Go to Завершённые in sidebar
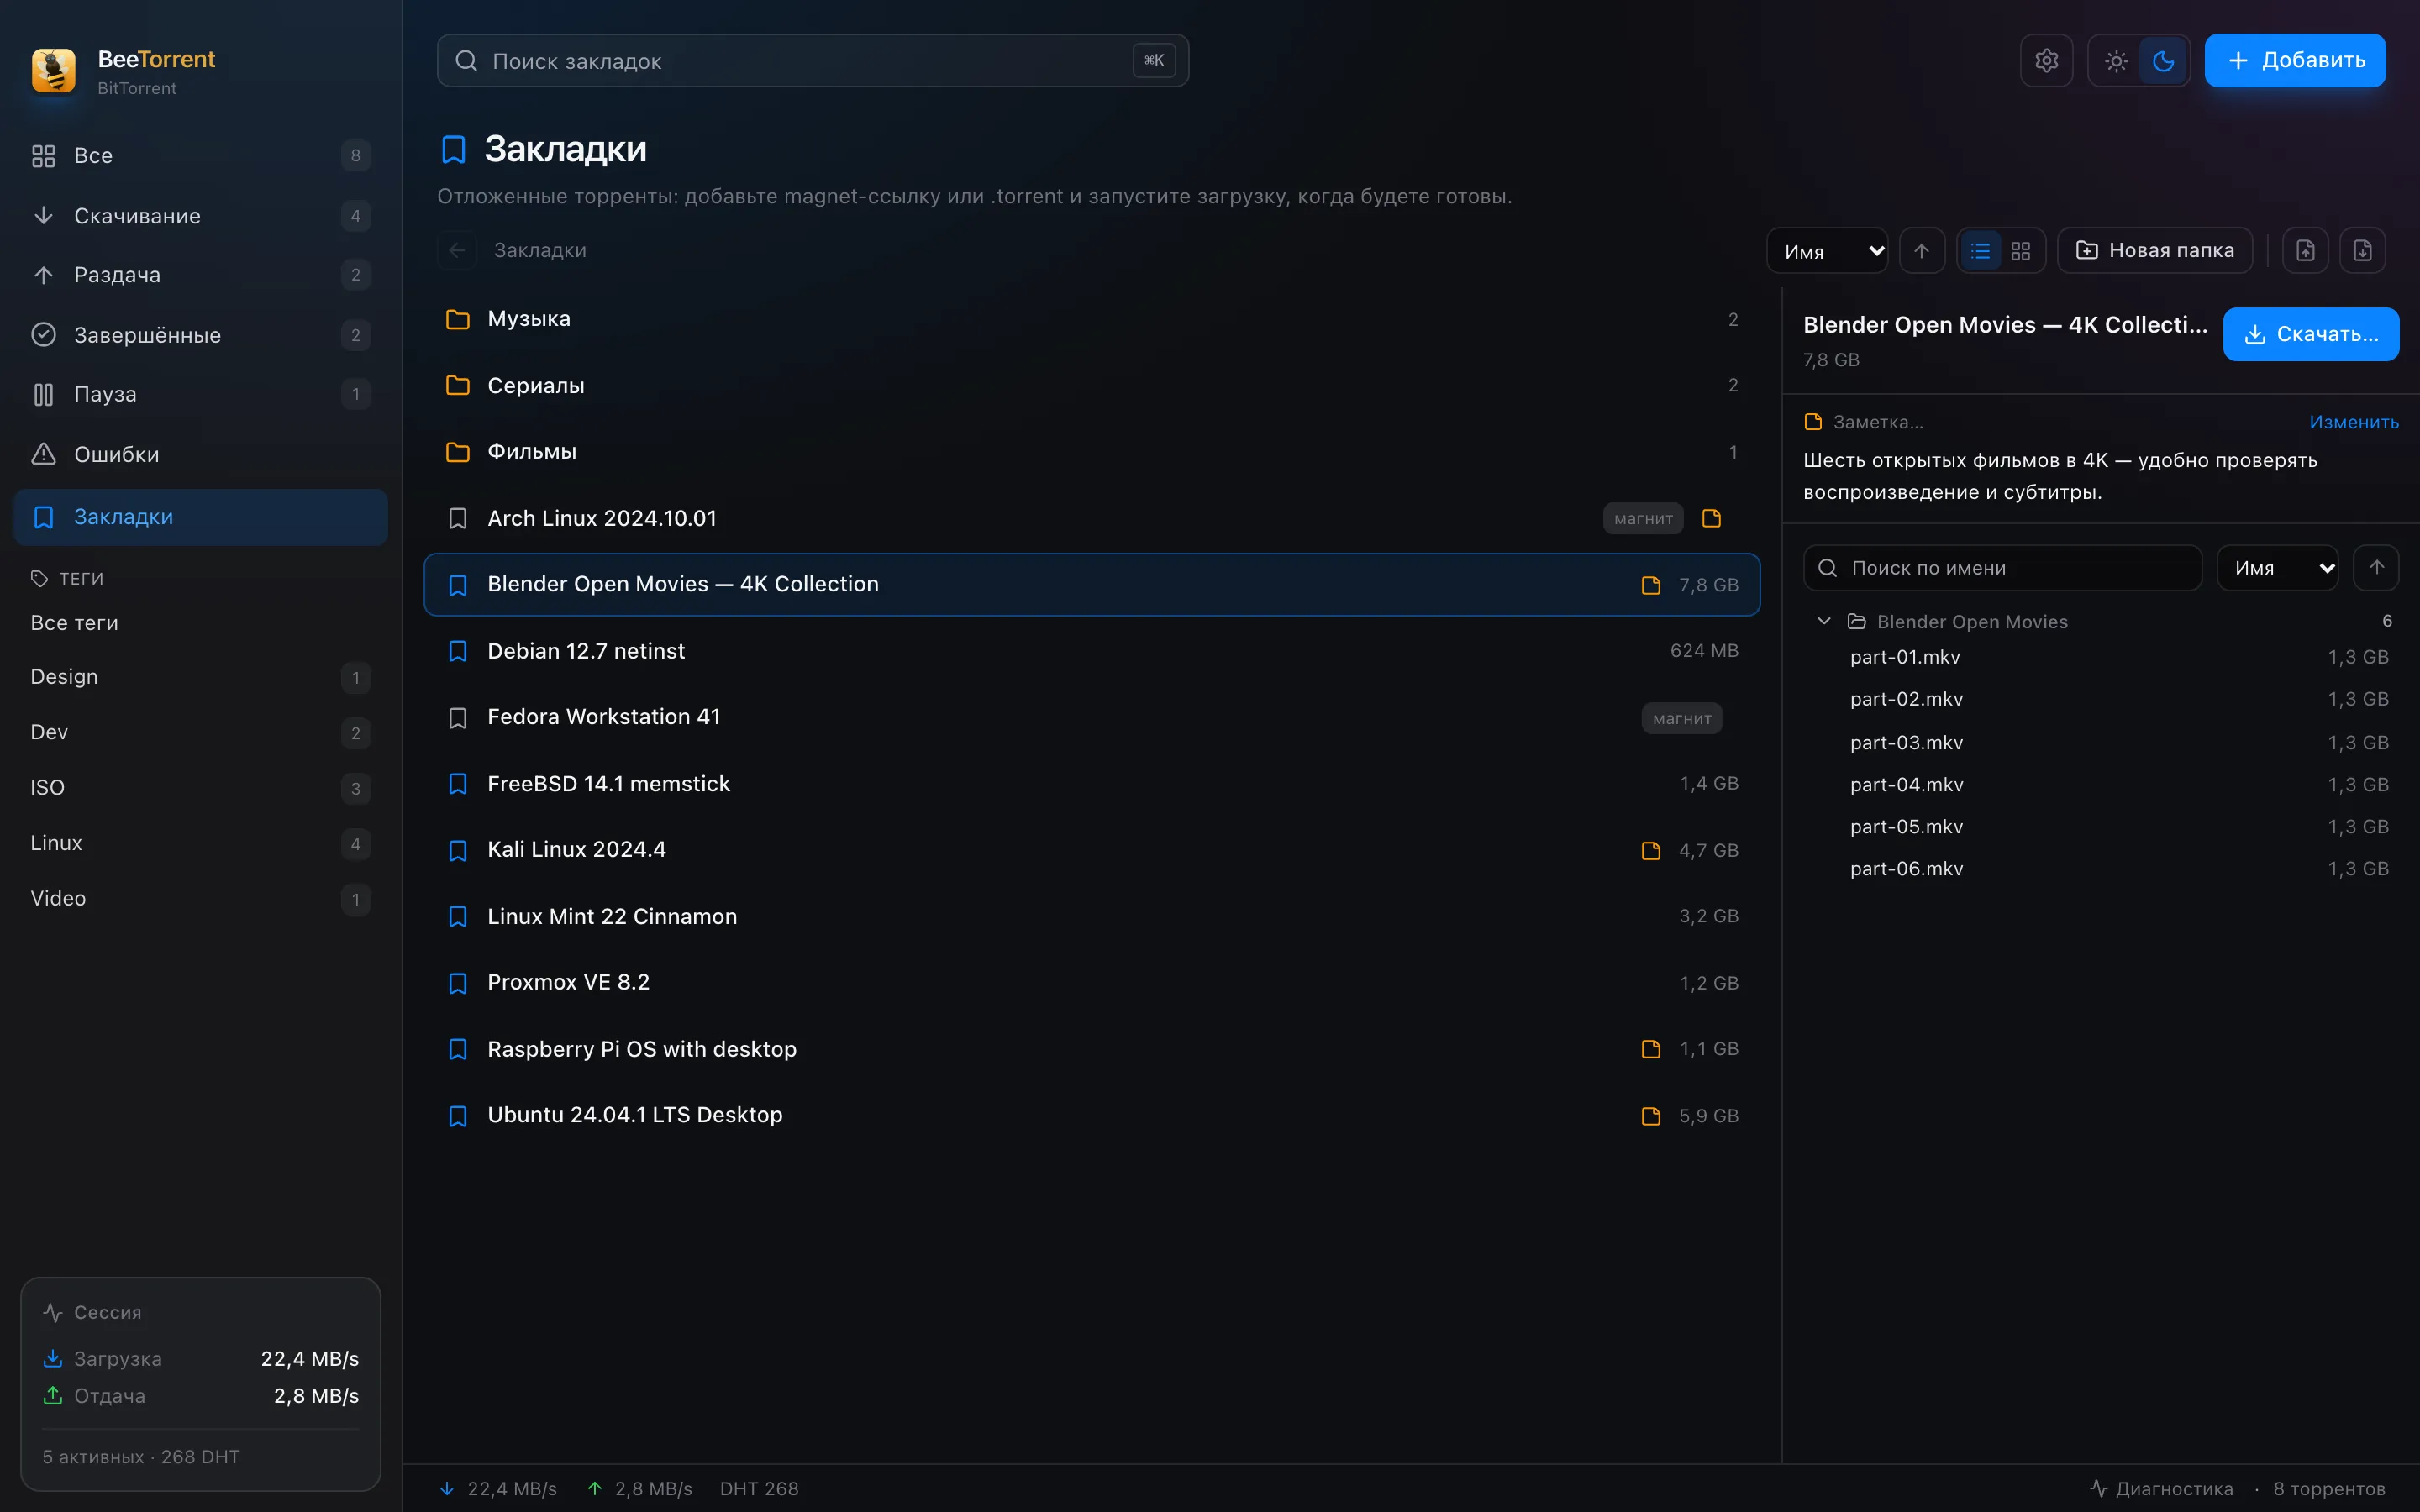 tap(201, 335)
